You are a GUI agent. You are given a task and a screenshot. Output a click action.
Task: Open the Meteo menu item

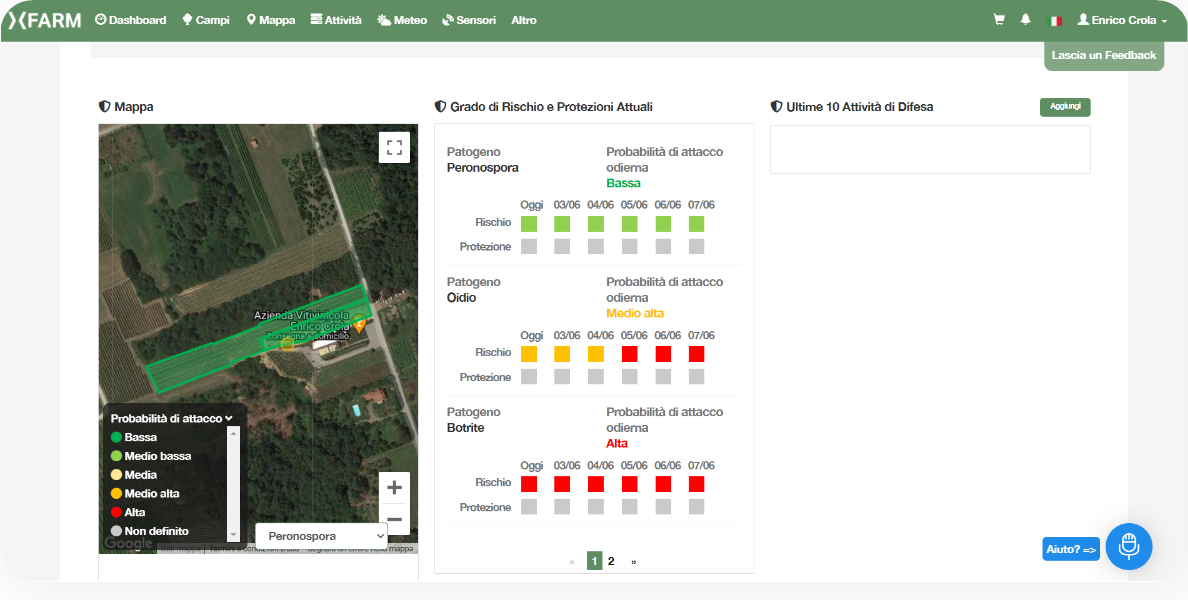point(402,20)
